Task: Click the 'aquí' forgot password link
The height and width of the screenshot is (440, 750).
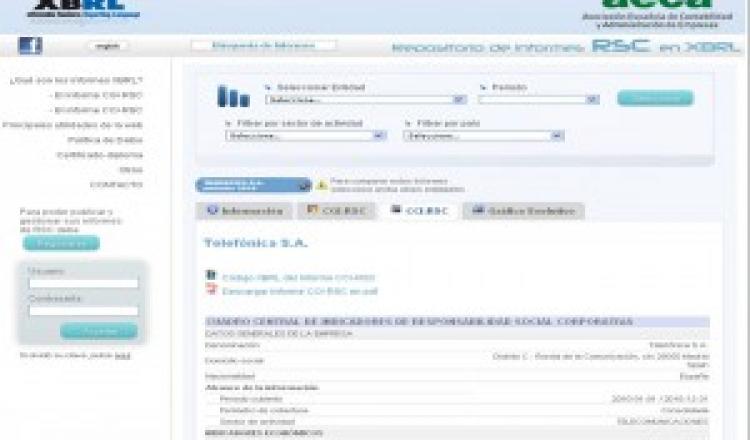Action: pos(122,355)
